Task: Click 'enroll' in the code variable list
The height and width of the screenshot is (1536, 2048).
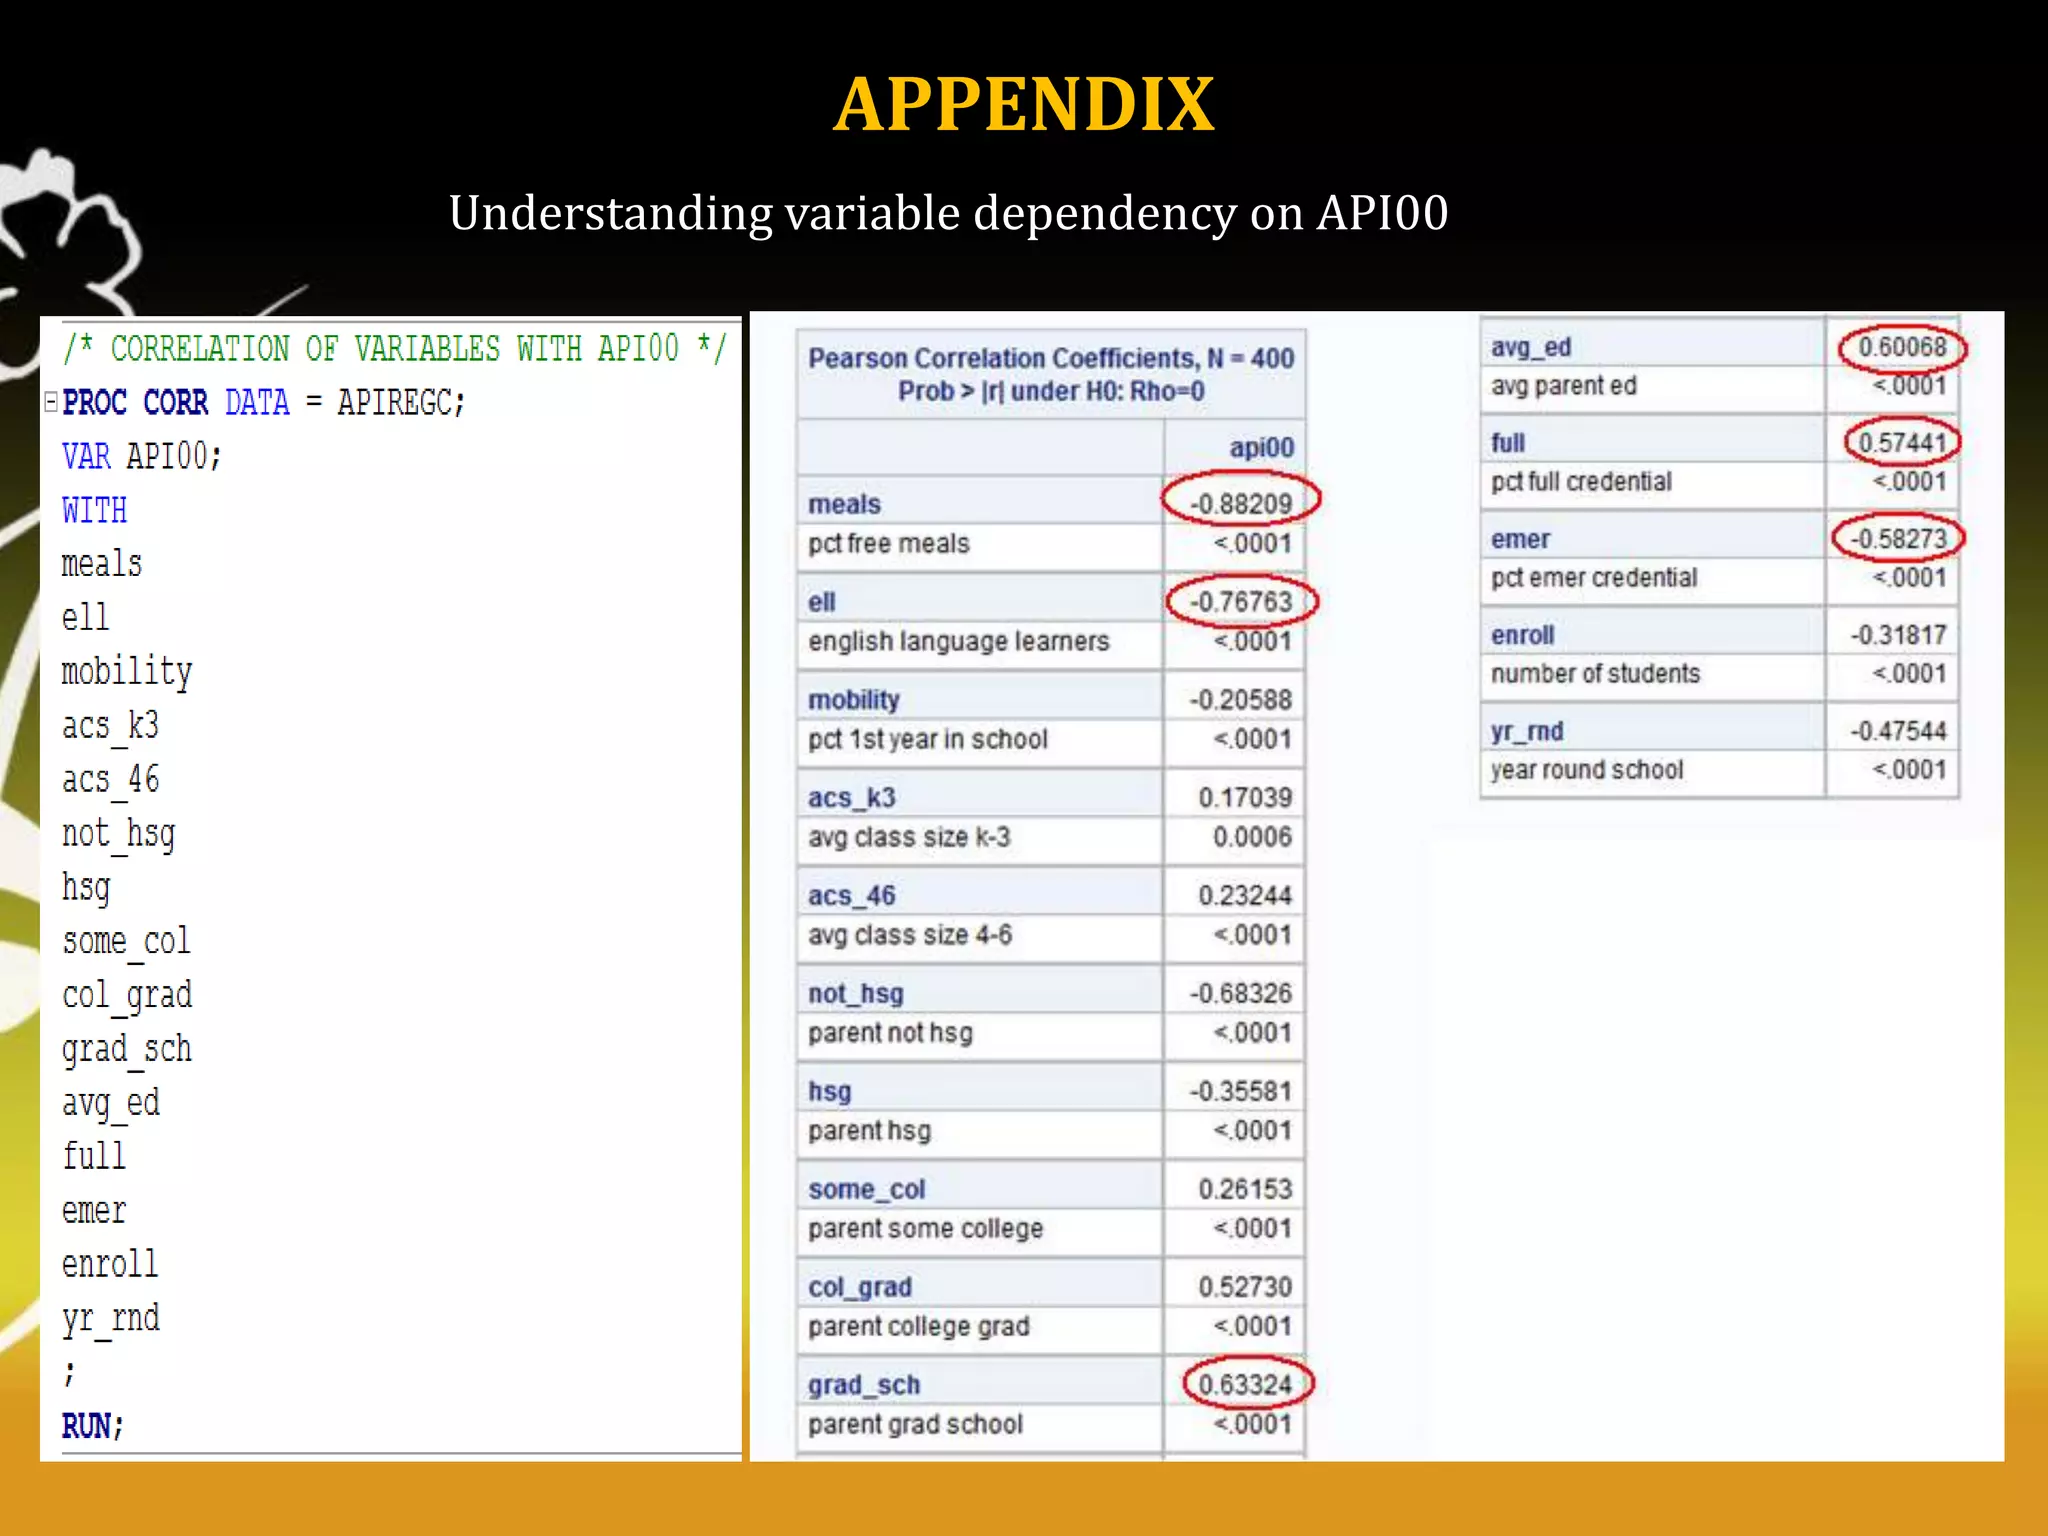Action: point(110,1264)
